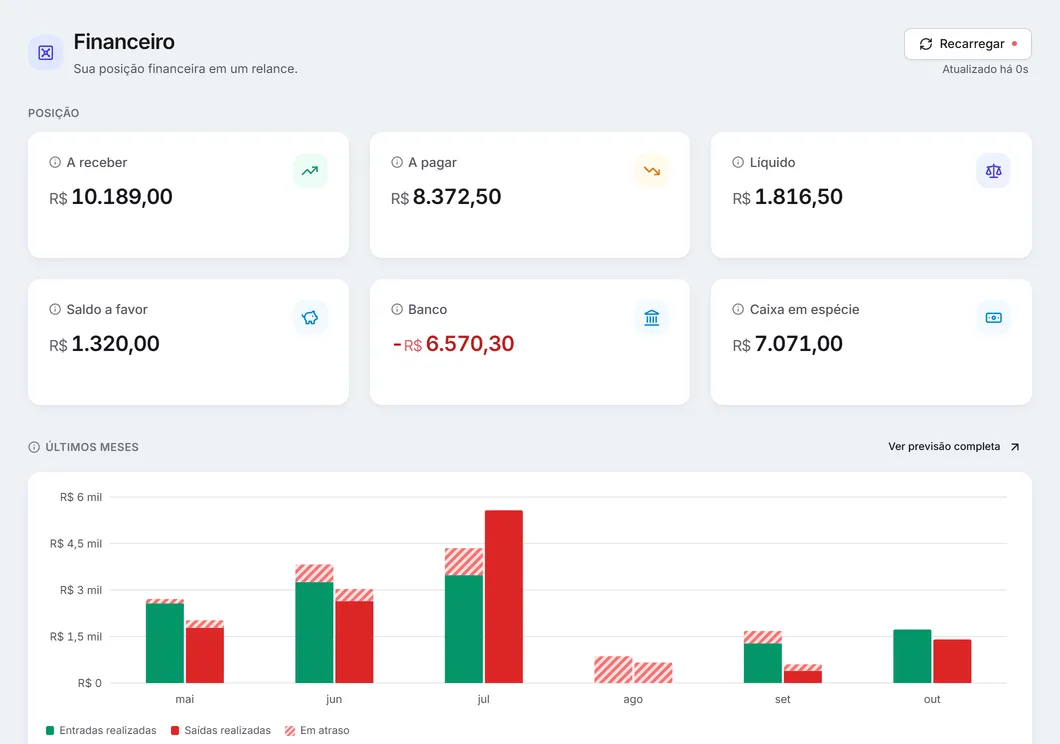Click the jul month axis label

point(483,699)
